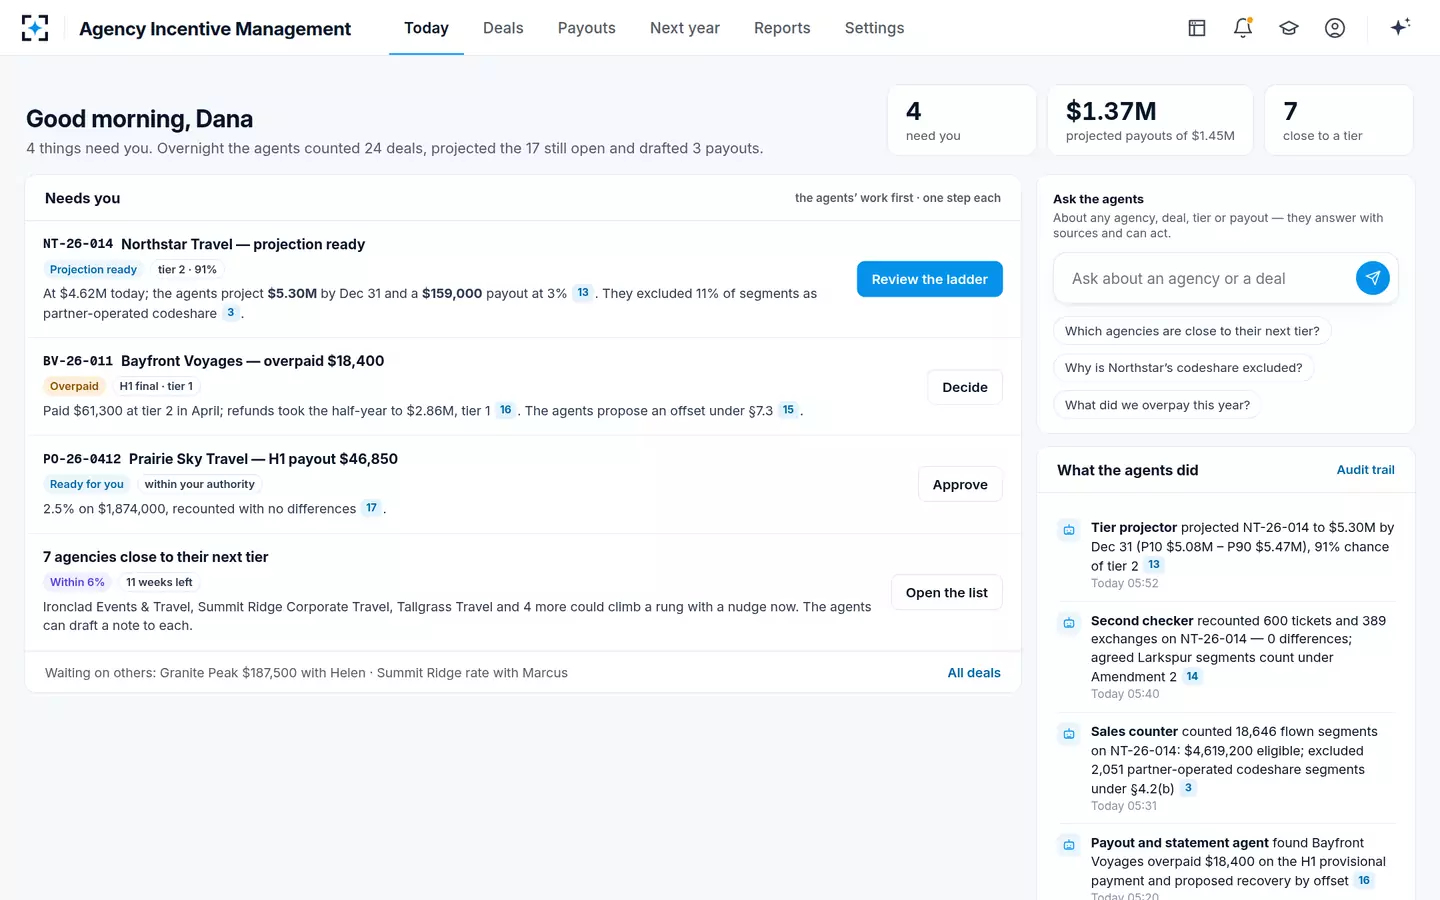This screenshot has width=1440, height=900.
Task: Click the Review the ladder button
Action: (929, 279)
